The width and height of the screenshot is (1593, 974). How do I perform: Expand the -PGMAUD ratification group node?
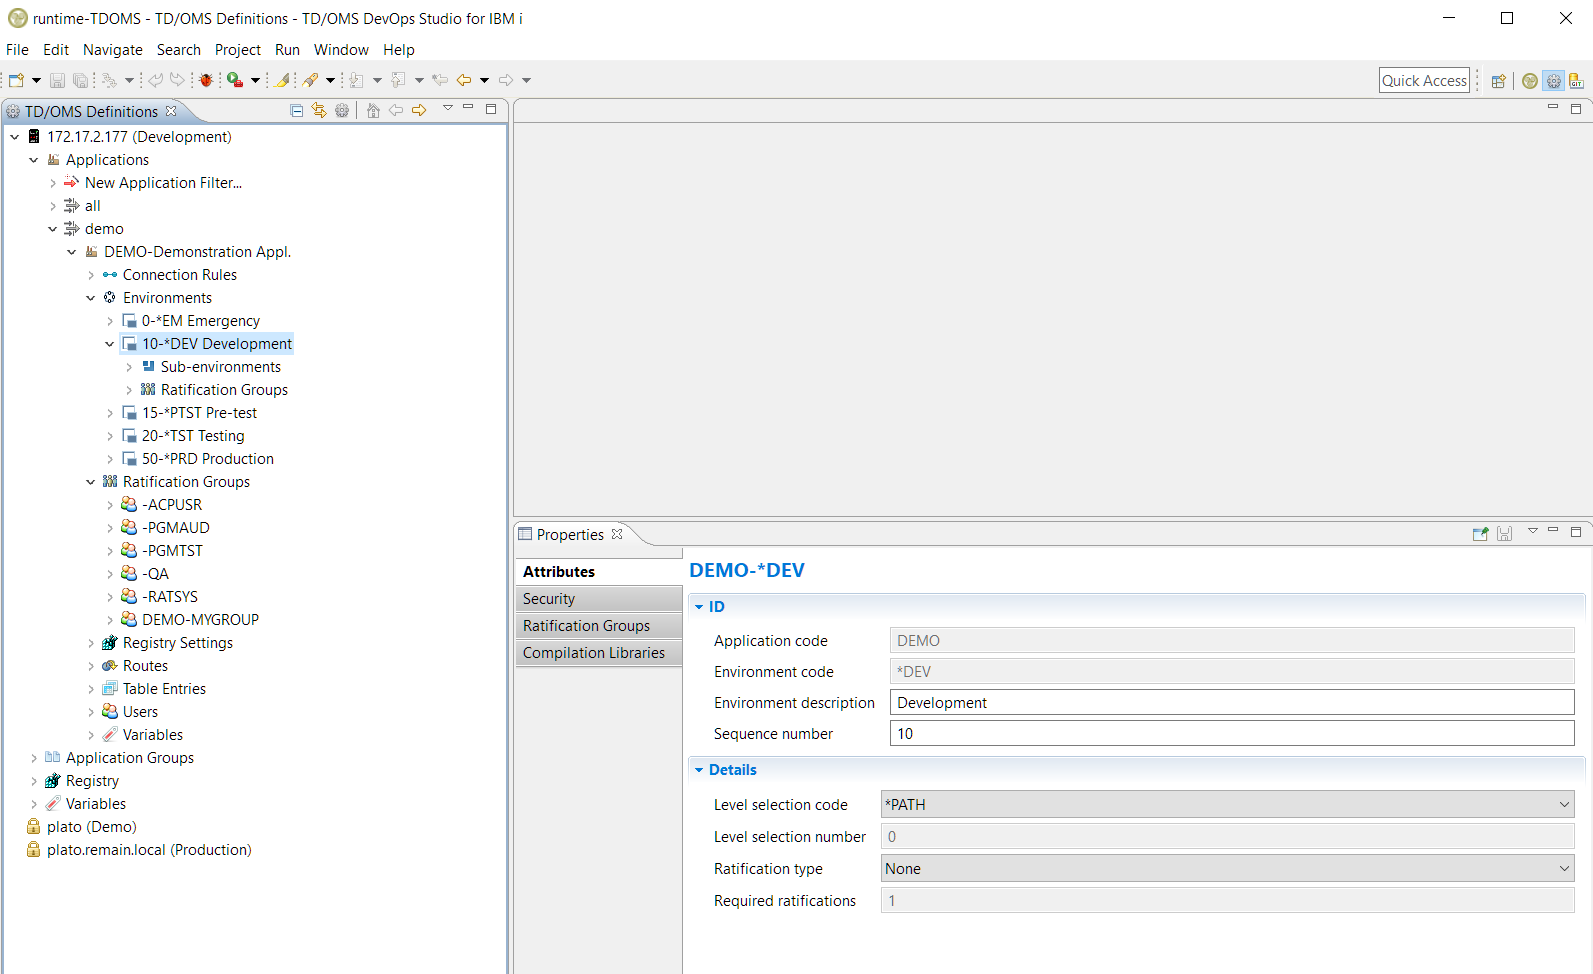pyautogui.click(x=110, y=528)
